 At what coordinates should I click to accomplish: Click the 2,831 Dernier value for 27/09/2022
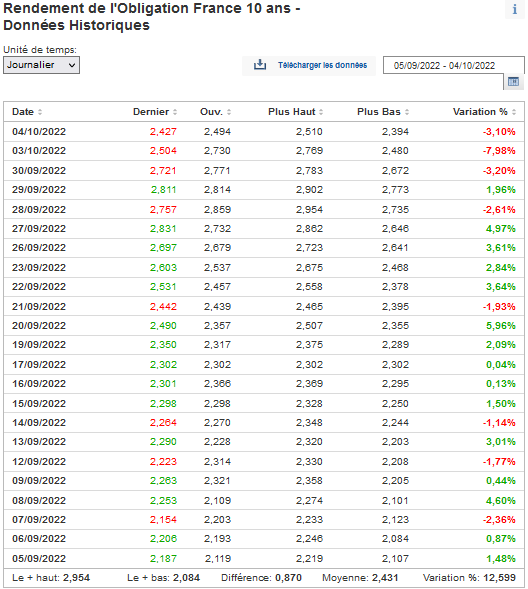pyautogui.click(x=163, y=229)
